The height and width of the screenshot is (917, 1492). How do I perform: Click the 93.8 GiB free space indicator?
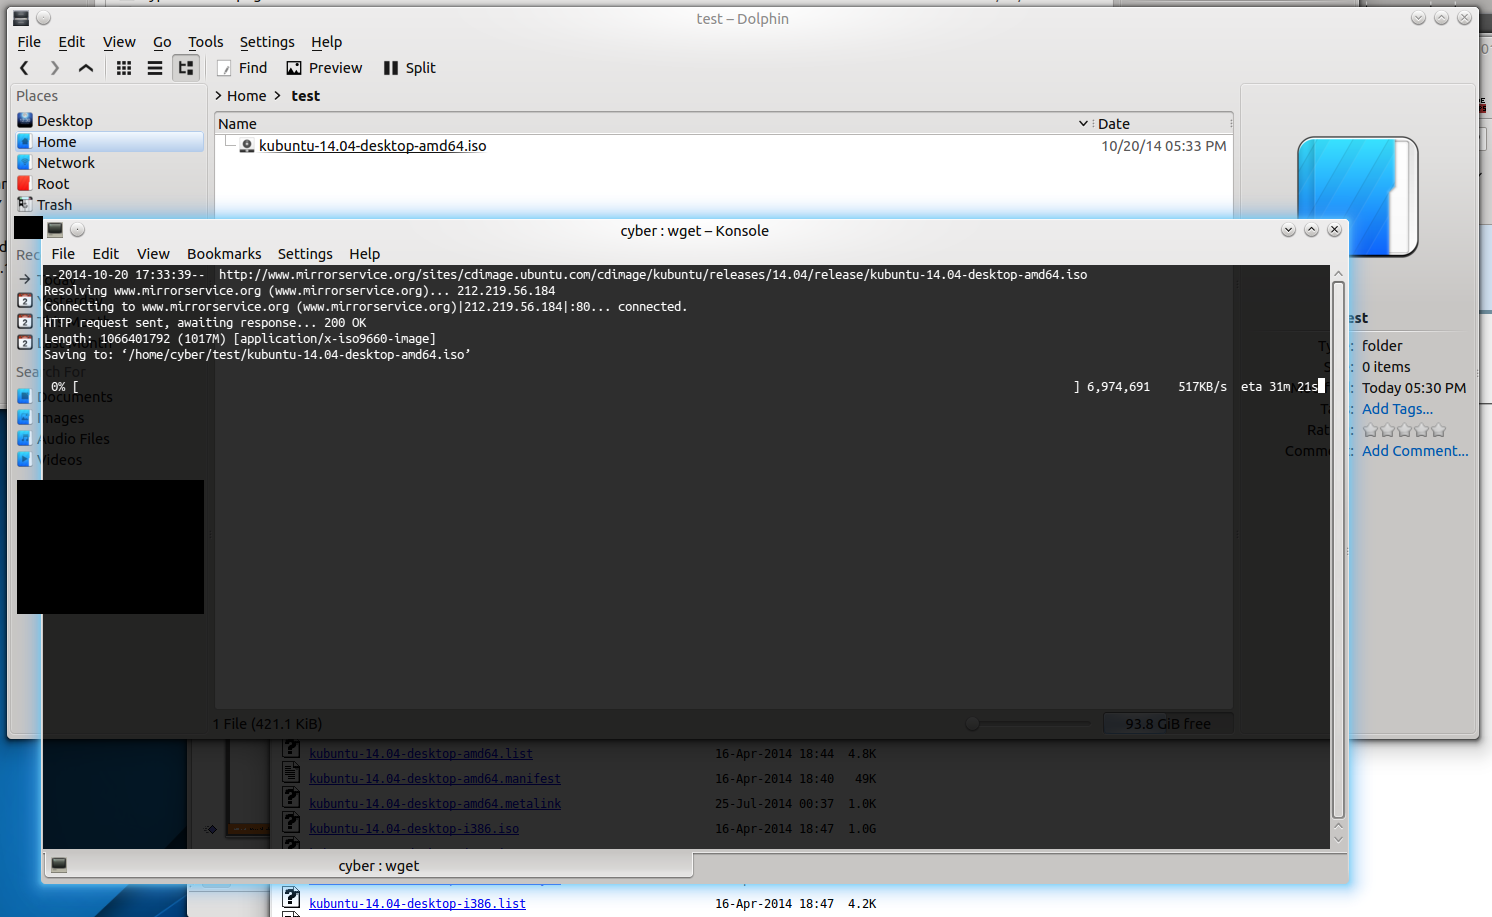(1167, 723)
